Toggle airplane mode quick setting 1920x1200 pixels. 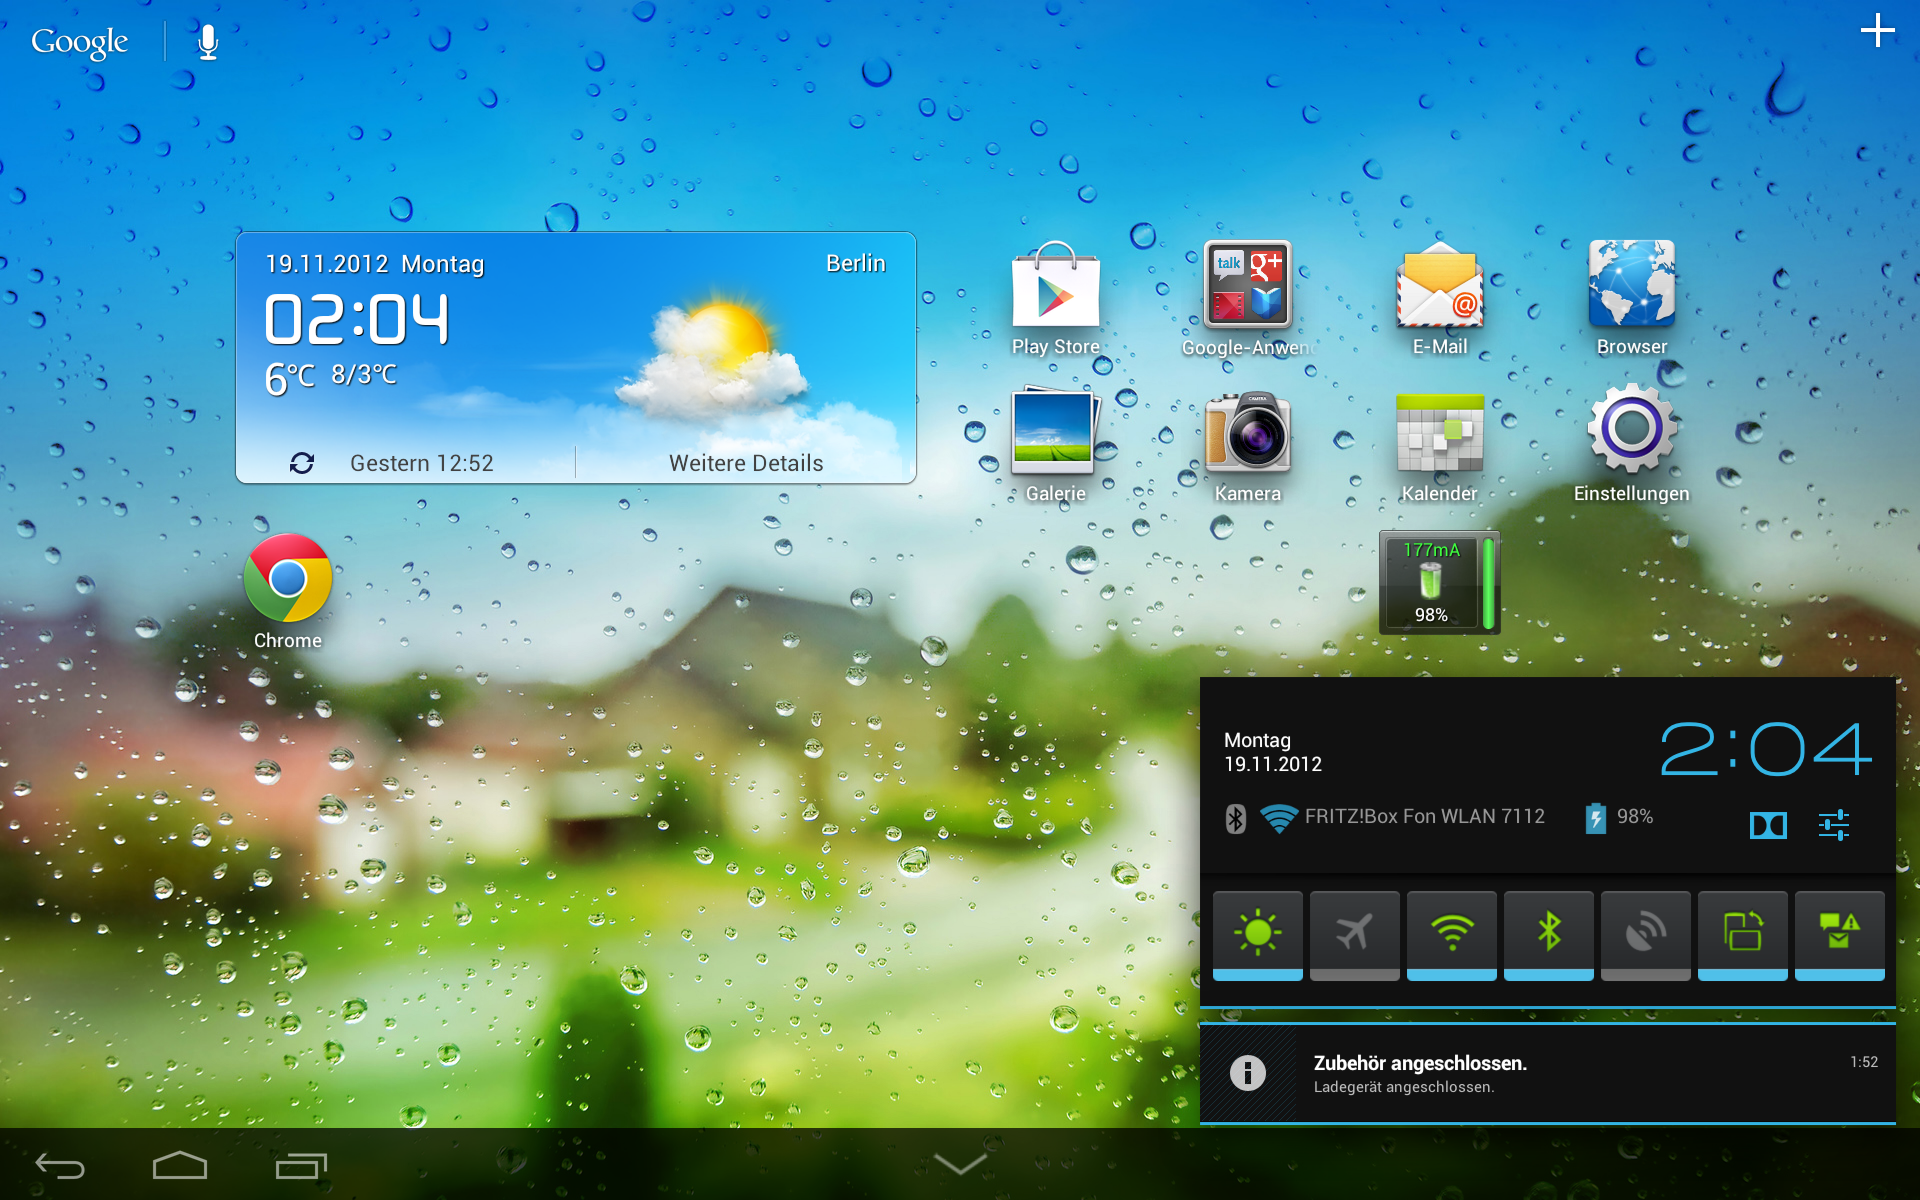click(x=1354, y=933)
